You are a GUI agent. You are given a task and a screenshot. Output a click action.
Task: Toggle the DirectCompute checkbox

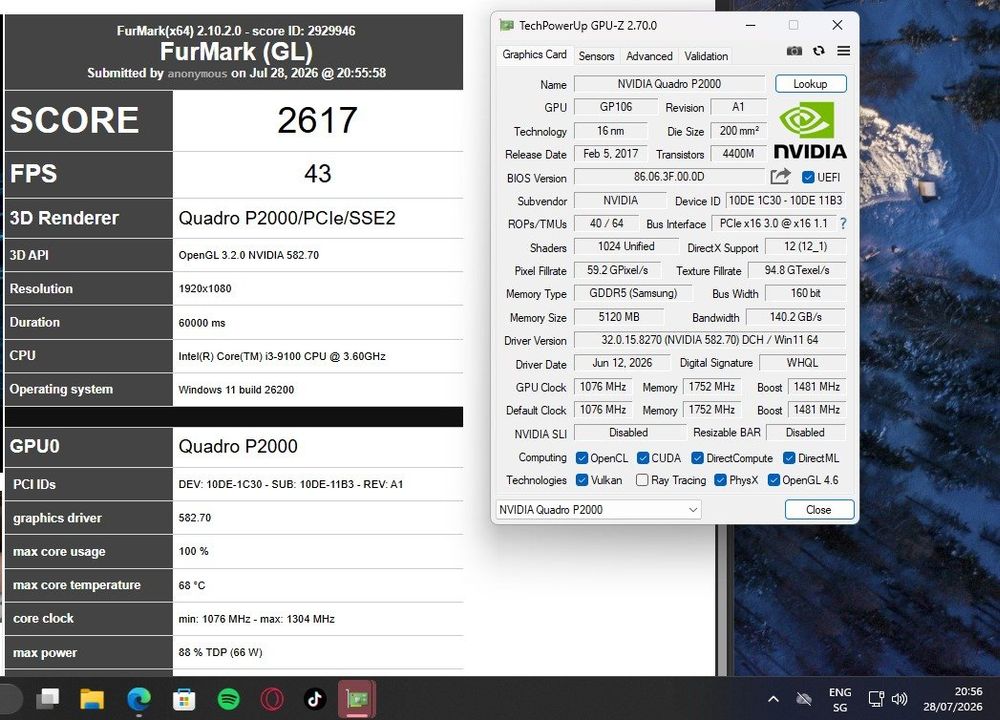point(697,458)
